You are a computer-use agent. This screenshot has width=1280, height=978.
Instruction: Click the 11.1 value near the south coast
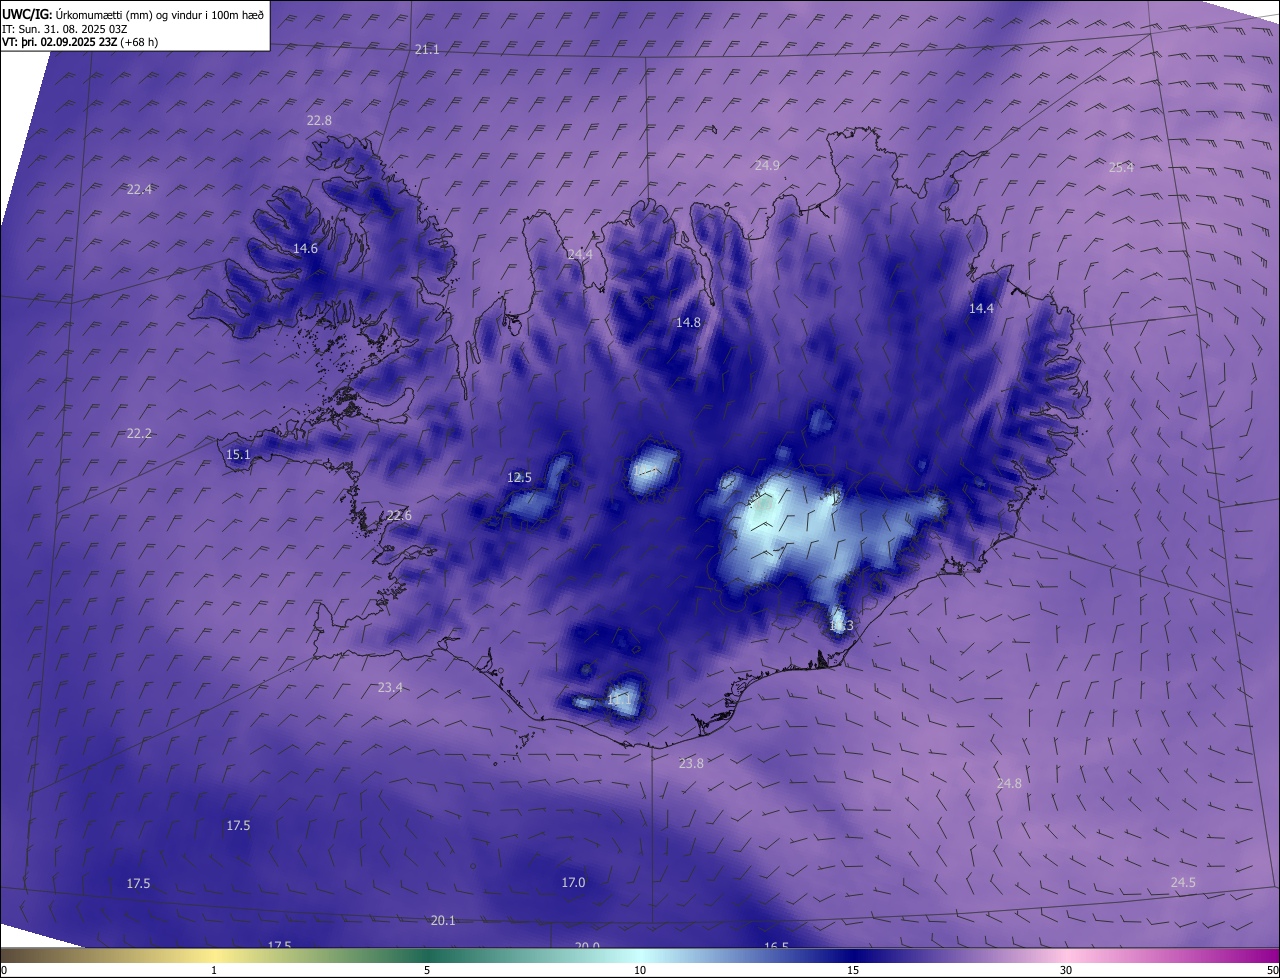[618, 701]
